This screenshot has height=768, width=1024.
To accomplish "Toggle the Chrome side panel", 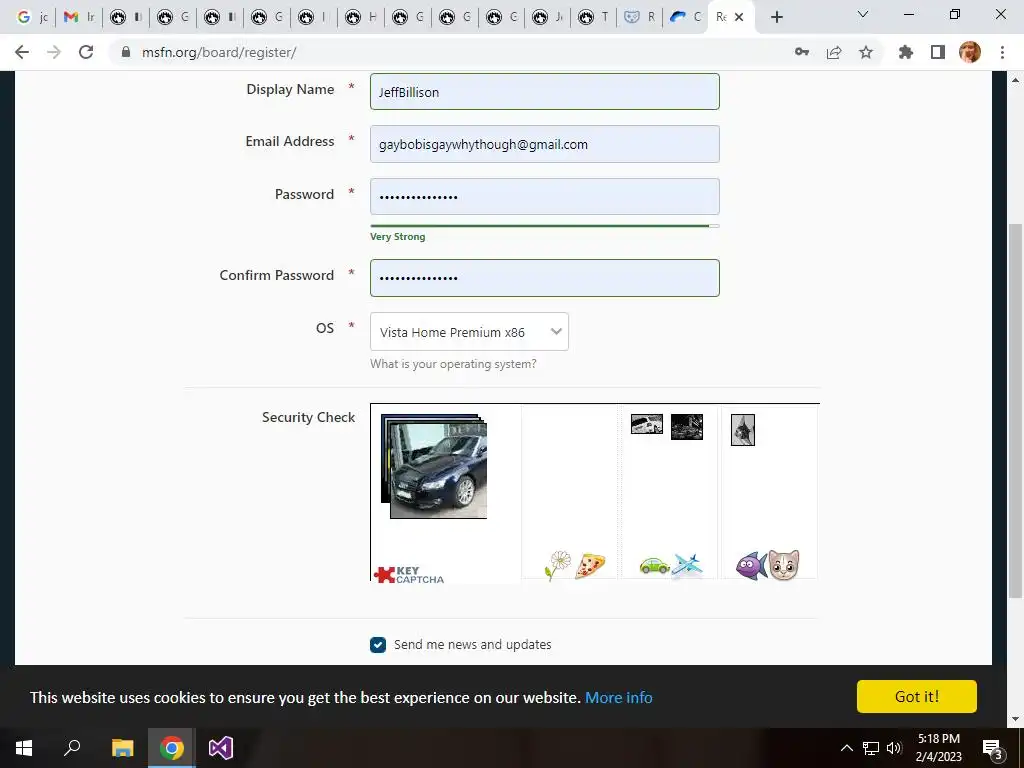I will click(938, 52).
